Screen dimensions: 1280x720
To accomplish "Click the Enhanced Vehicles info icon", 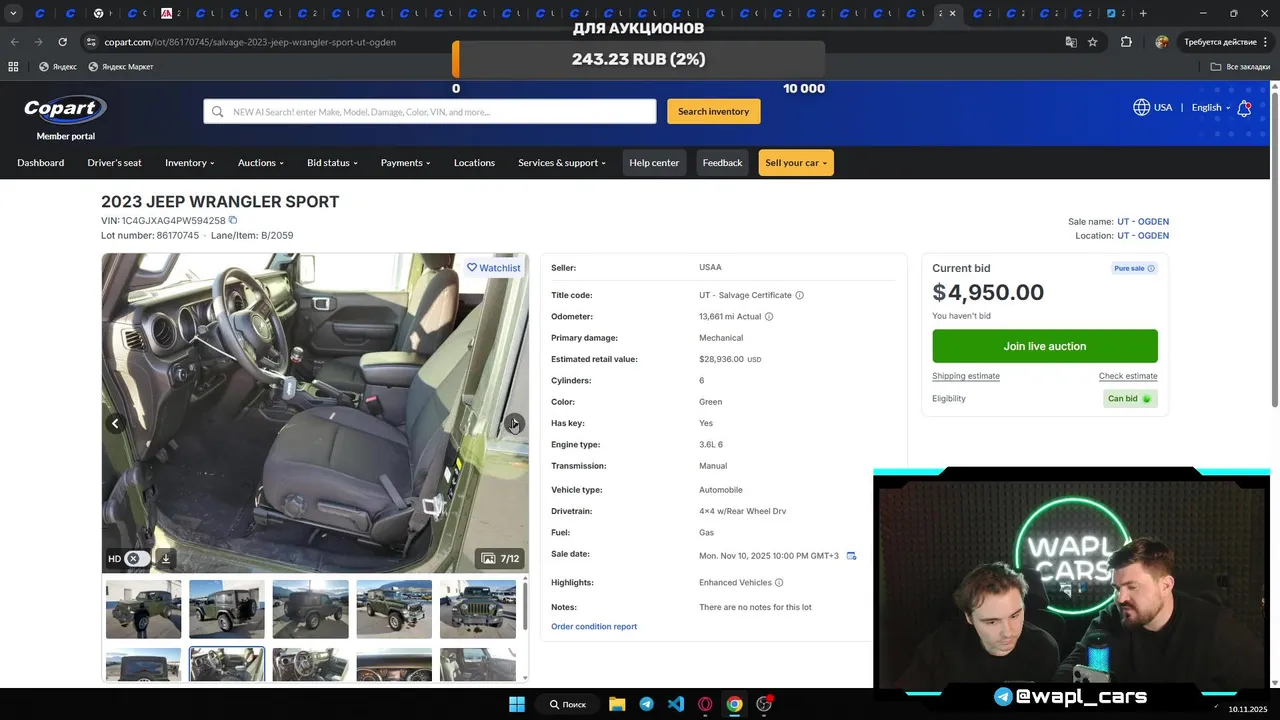I will 779,583.
